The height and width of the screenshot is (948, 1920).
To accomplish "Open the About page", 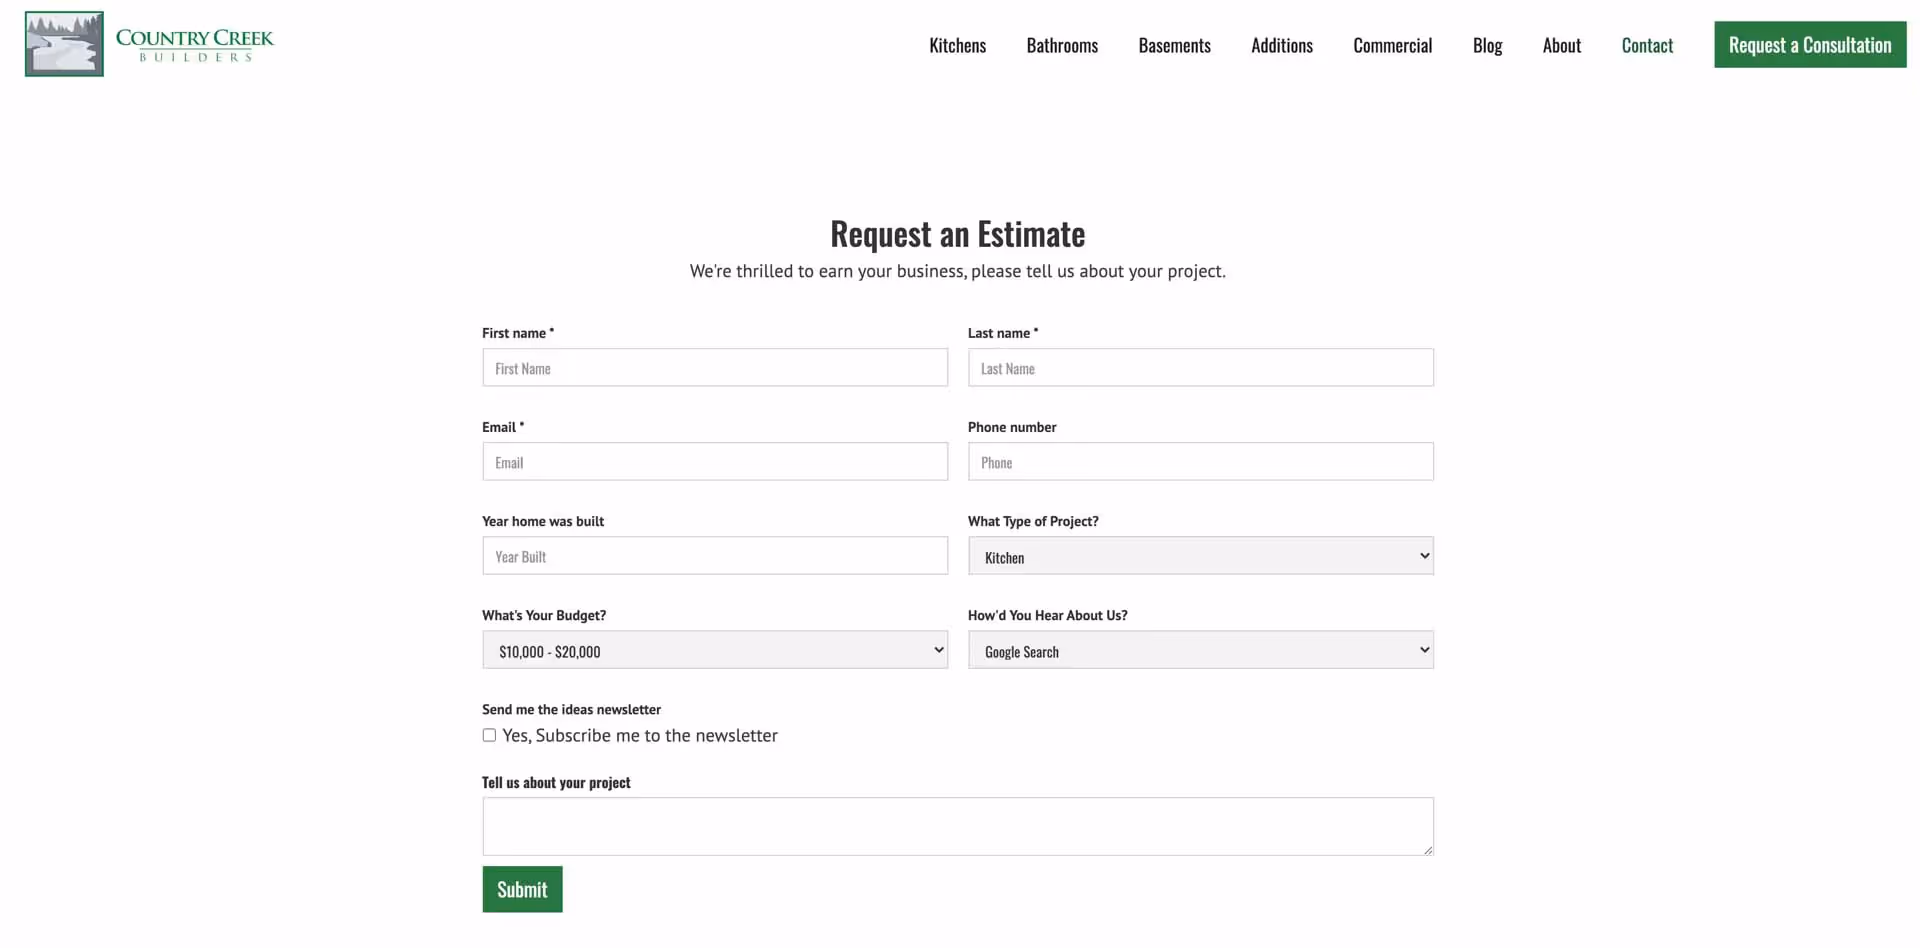I will (1561, 45).
